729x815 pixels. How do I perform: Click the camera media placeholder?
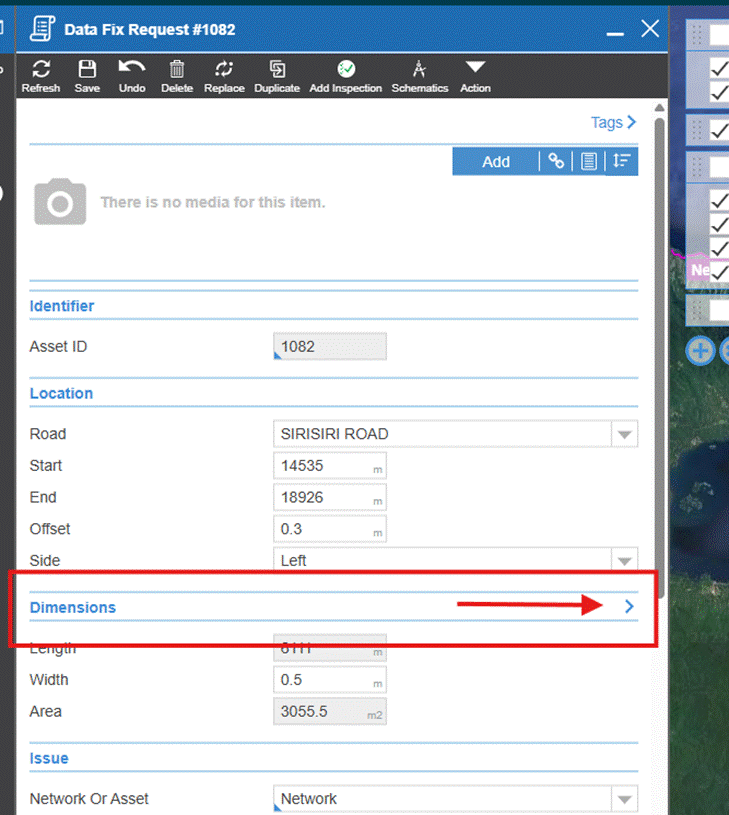[60, 202]
